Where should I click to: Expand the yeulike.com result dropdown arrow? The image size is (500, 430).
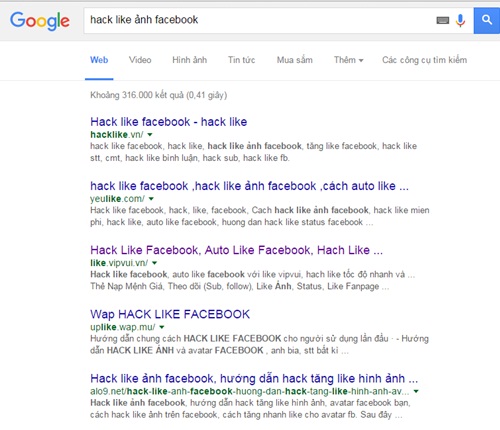(151, 199)
